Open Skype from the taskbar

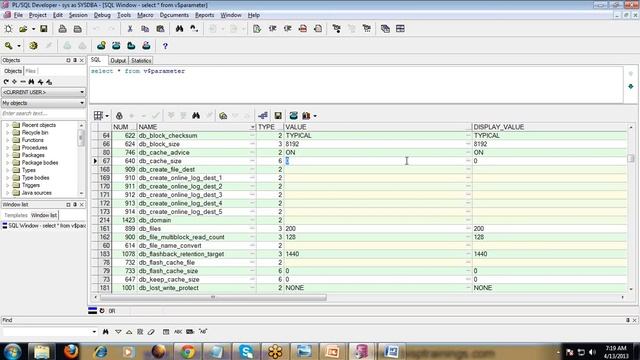(246, 351)
